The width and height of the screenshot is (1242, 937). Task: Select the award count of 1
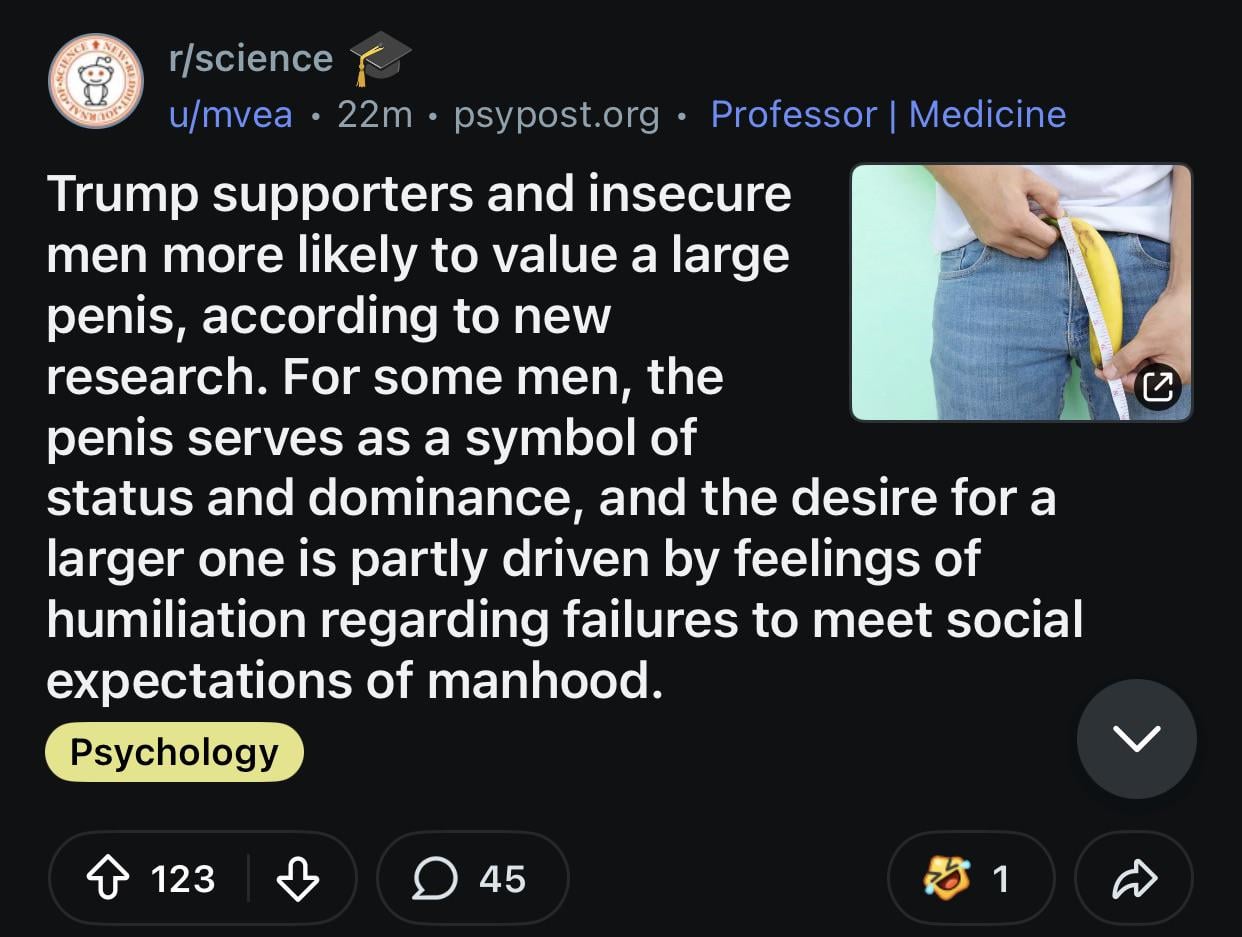[x=1000, y=879]
